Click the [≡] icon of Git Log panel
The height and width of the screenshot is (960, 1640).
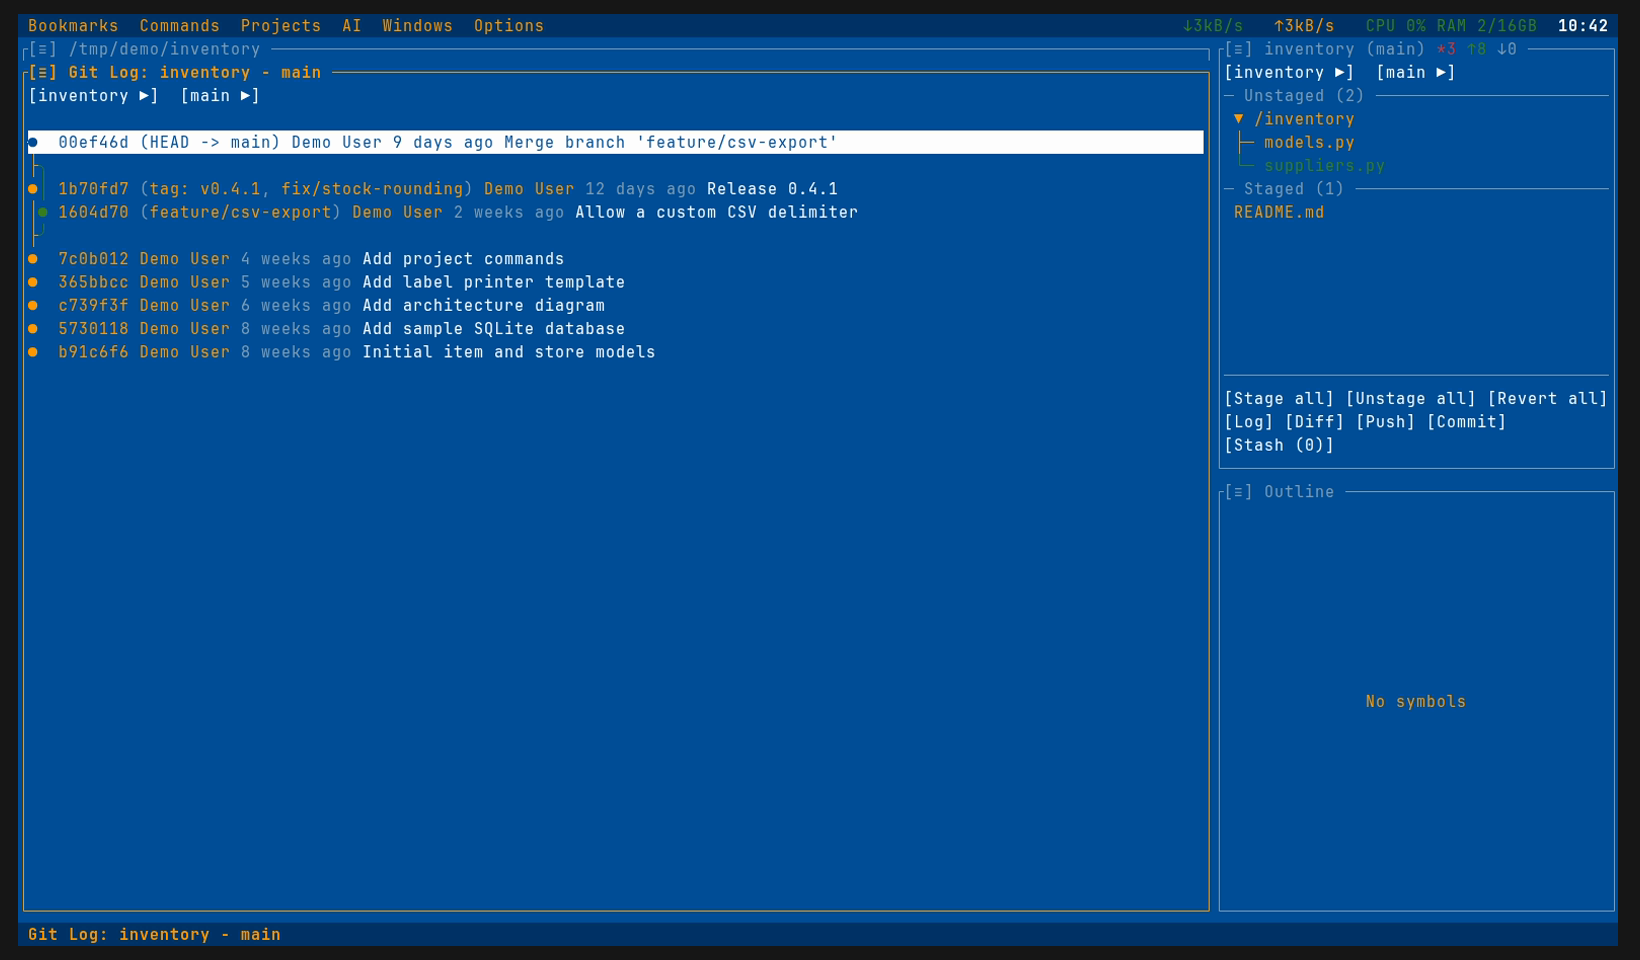pos(43,72)
